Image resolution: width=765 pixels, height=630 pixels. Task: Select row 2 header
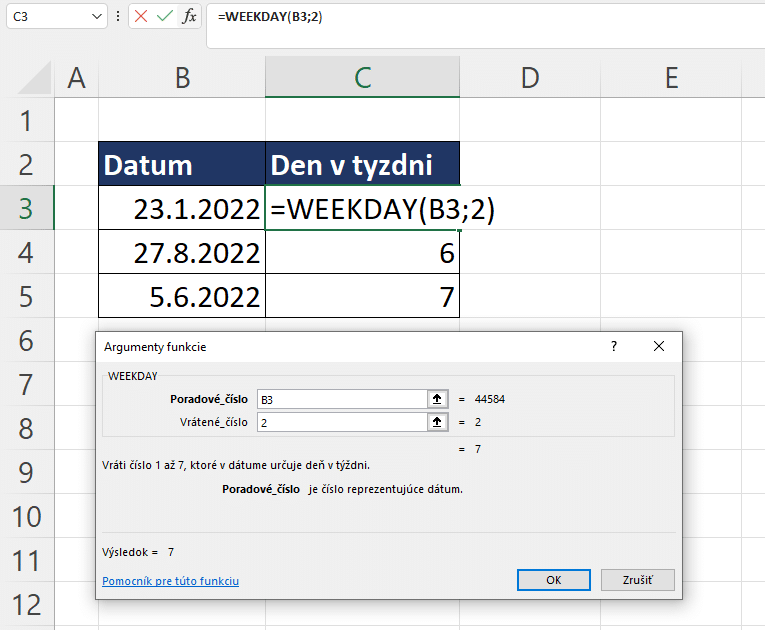pos(26,164)
